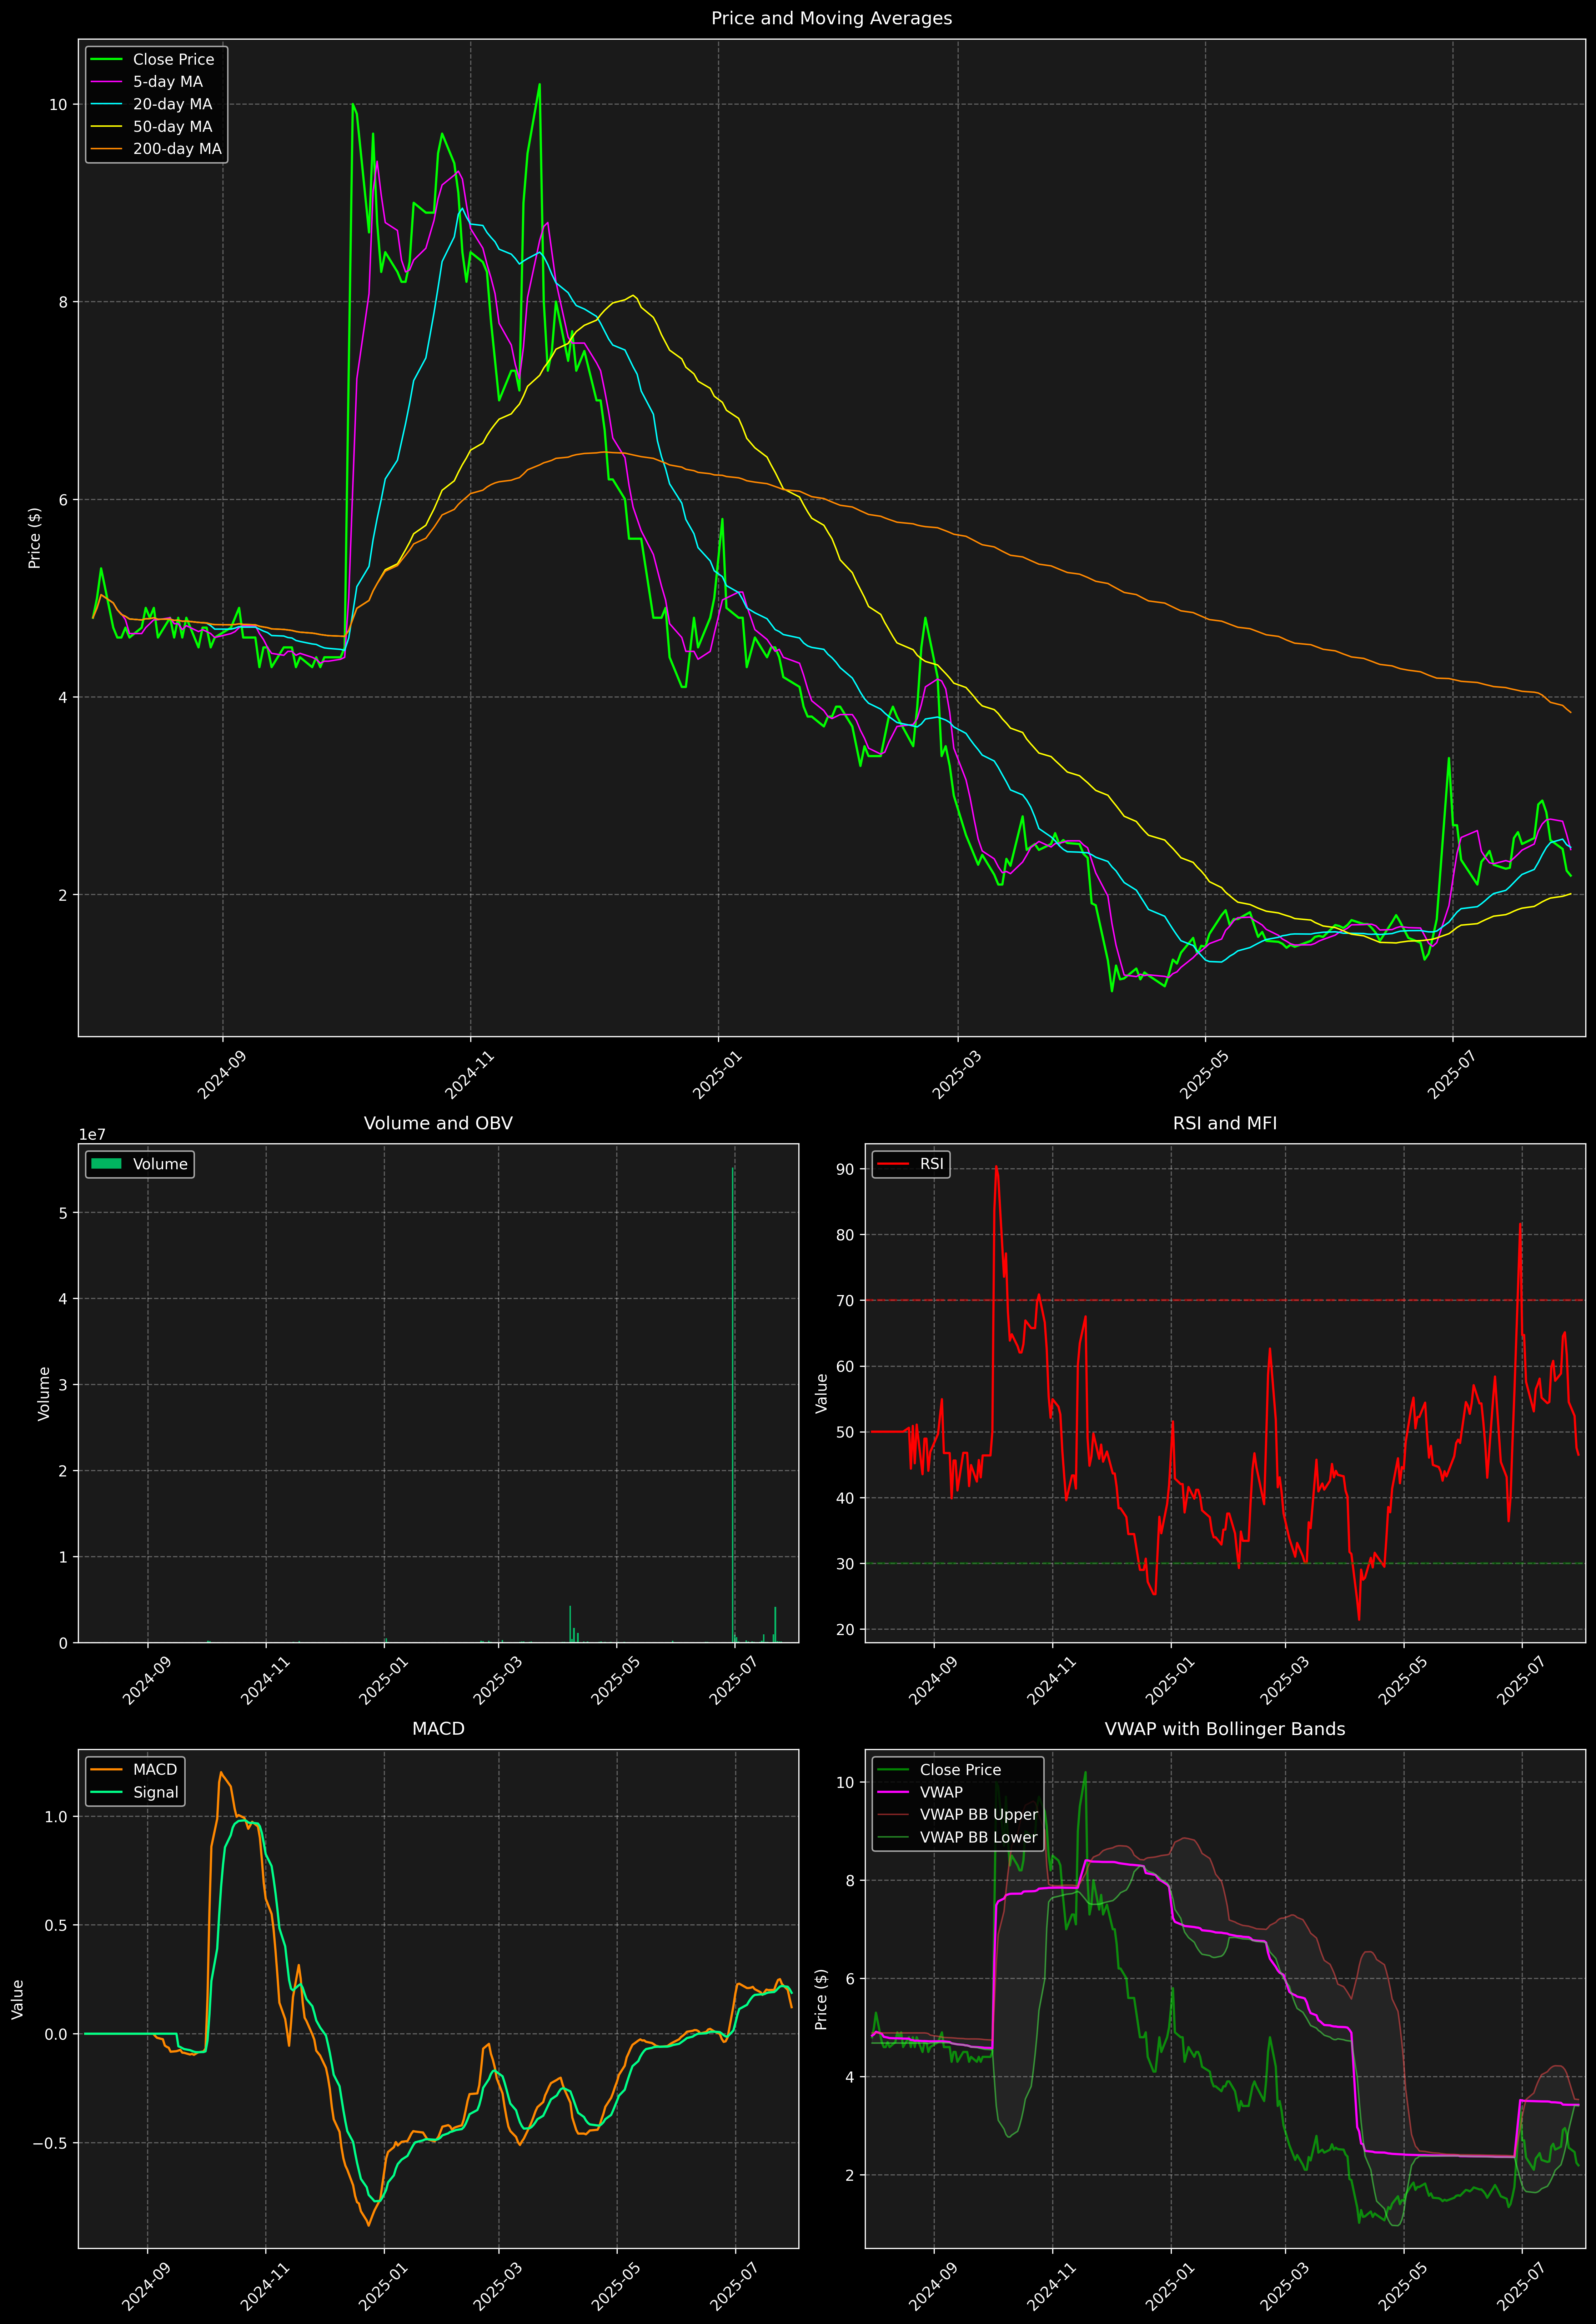Click the '30' tick on RSI chart
This screenshot has height=2324, width=1596.
pos(845,1564)
